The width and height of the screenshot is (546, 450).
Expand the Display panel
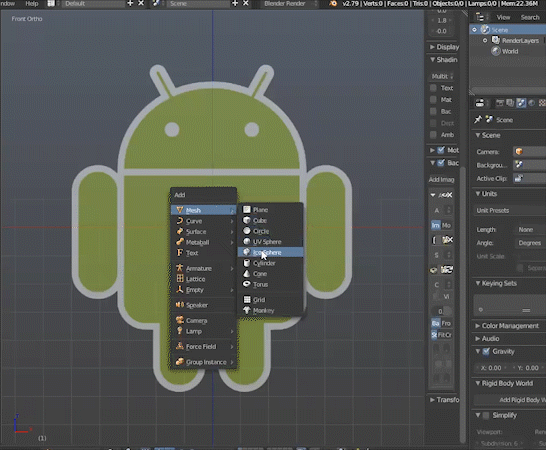tap(432, 47)
